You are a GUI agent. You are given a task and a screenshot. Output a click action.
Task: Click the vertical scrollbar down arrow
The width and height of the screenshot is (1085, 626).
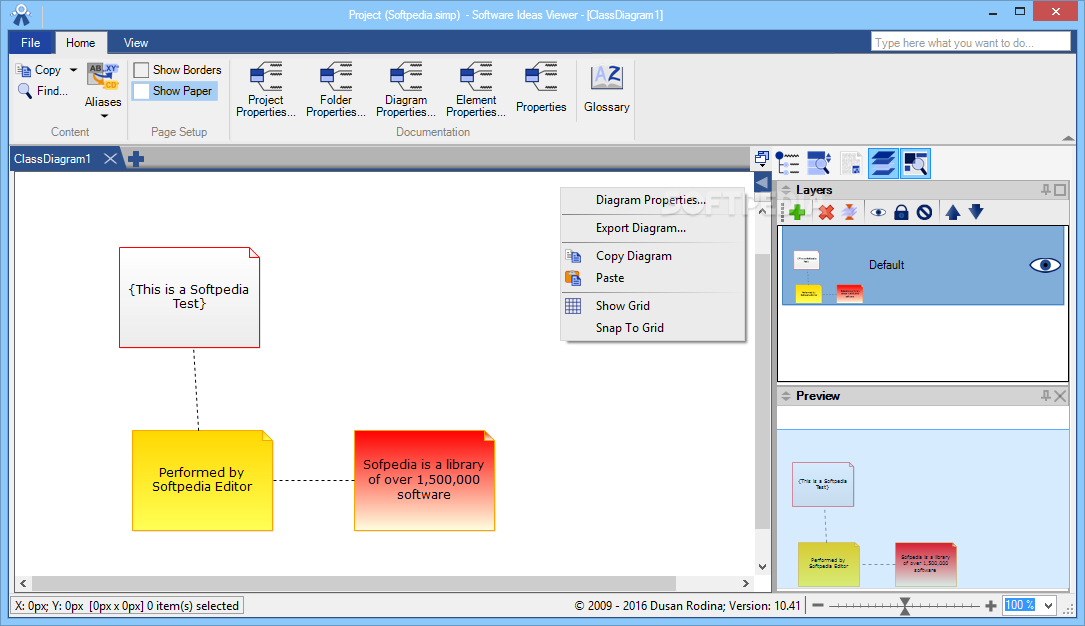point(762,567)
